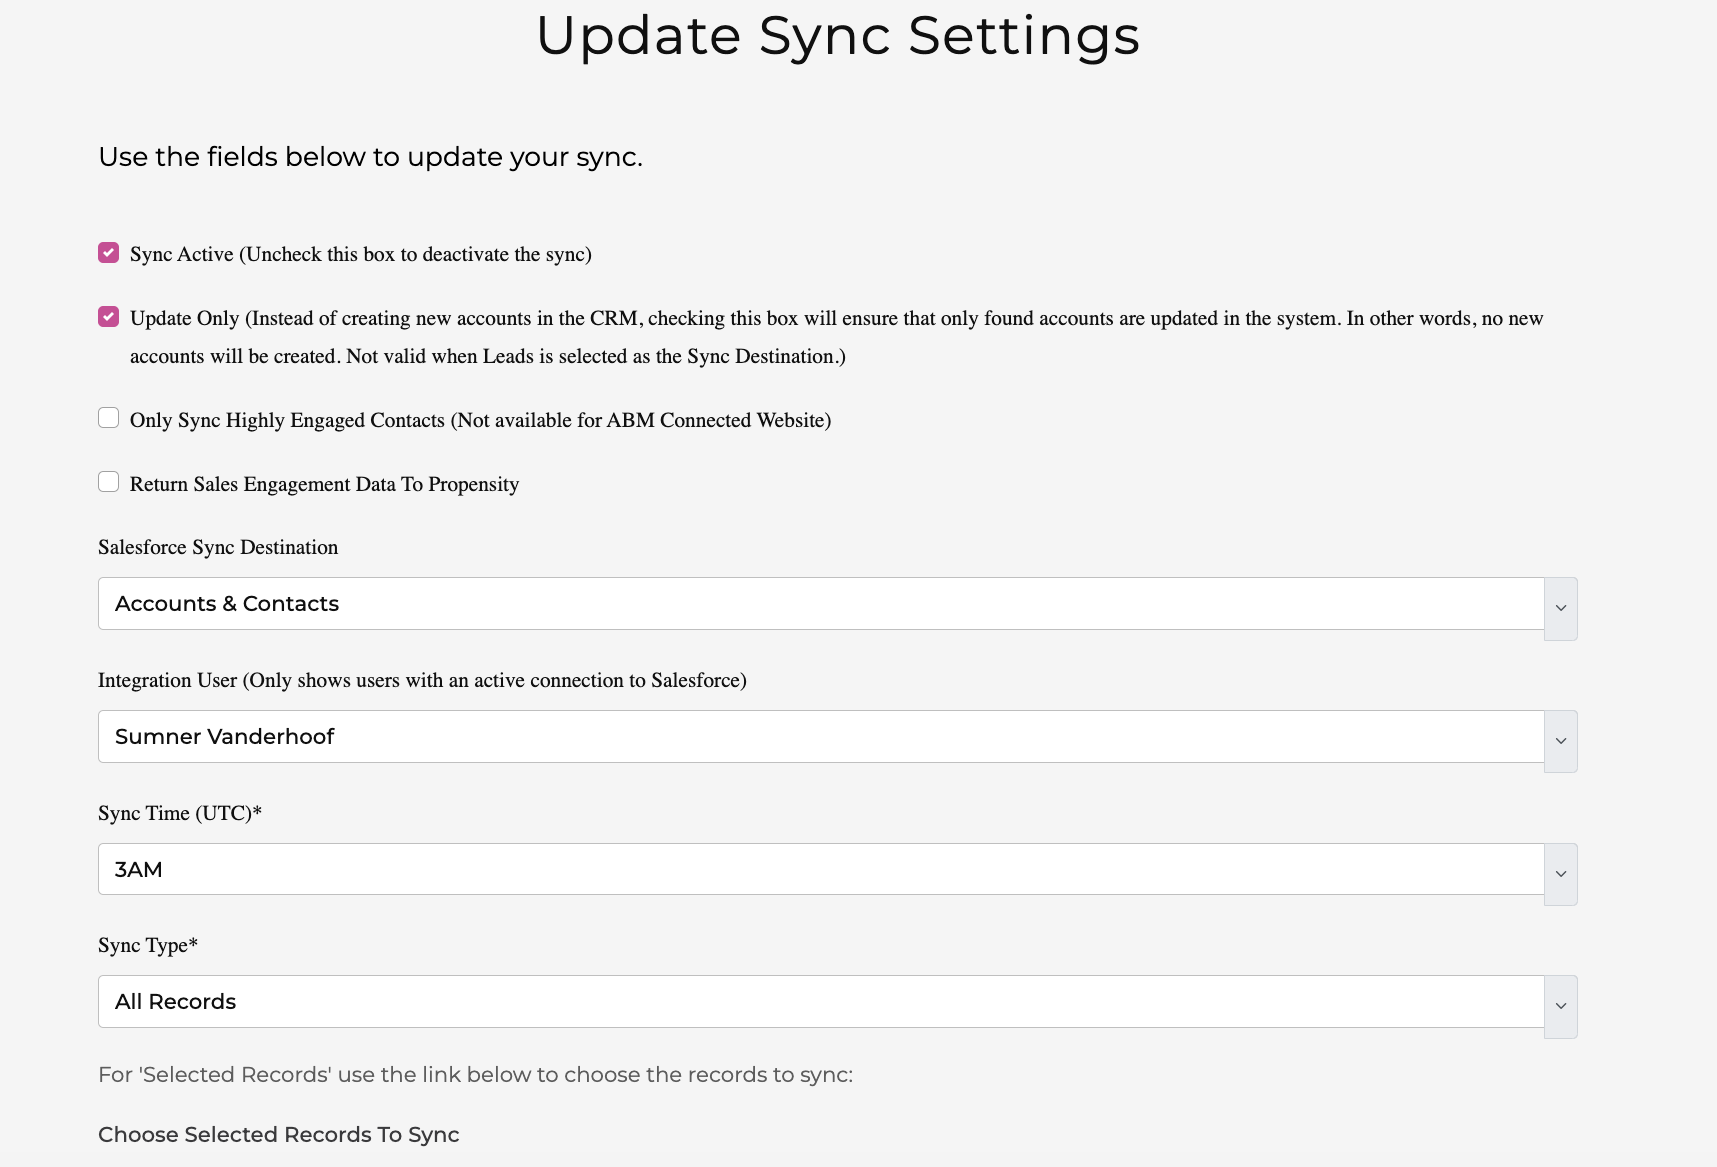Viewport: 1717px width, 1167px height.
Task: Disable the Update Only option
Action: [108, 317]
